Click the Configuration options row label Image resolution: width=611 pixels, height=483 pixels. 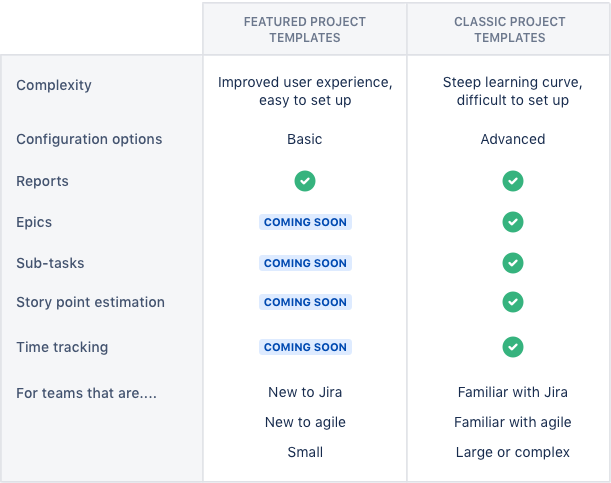point(89,139)
